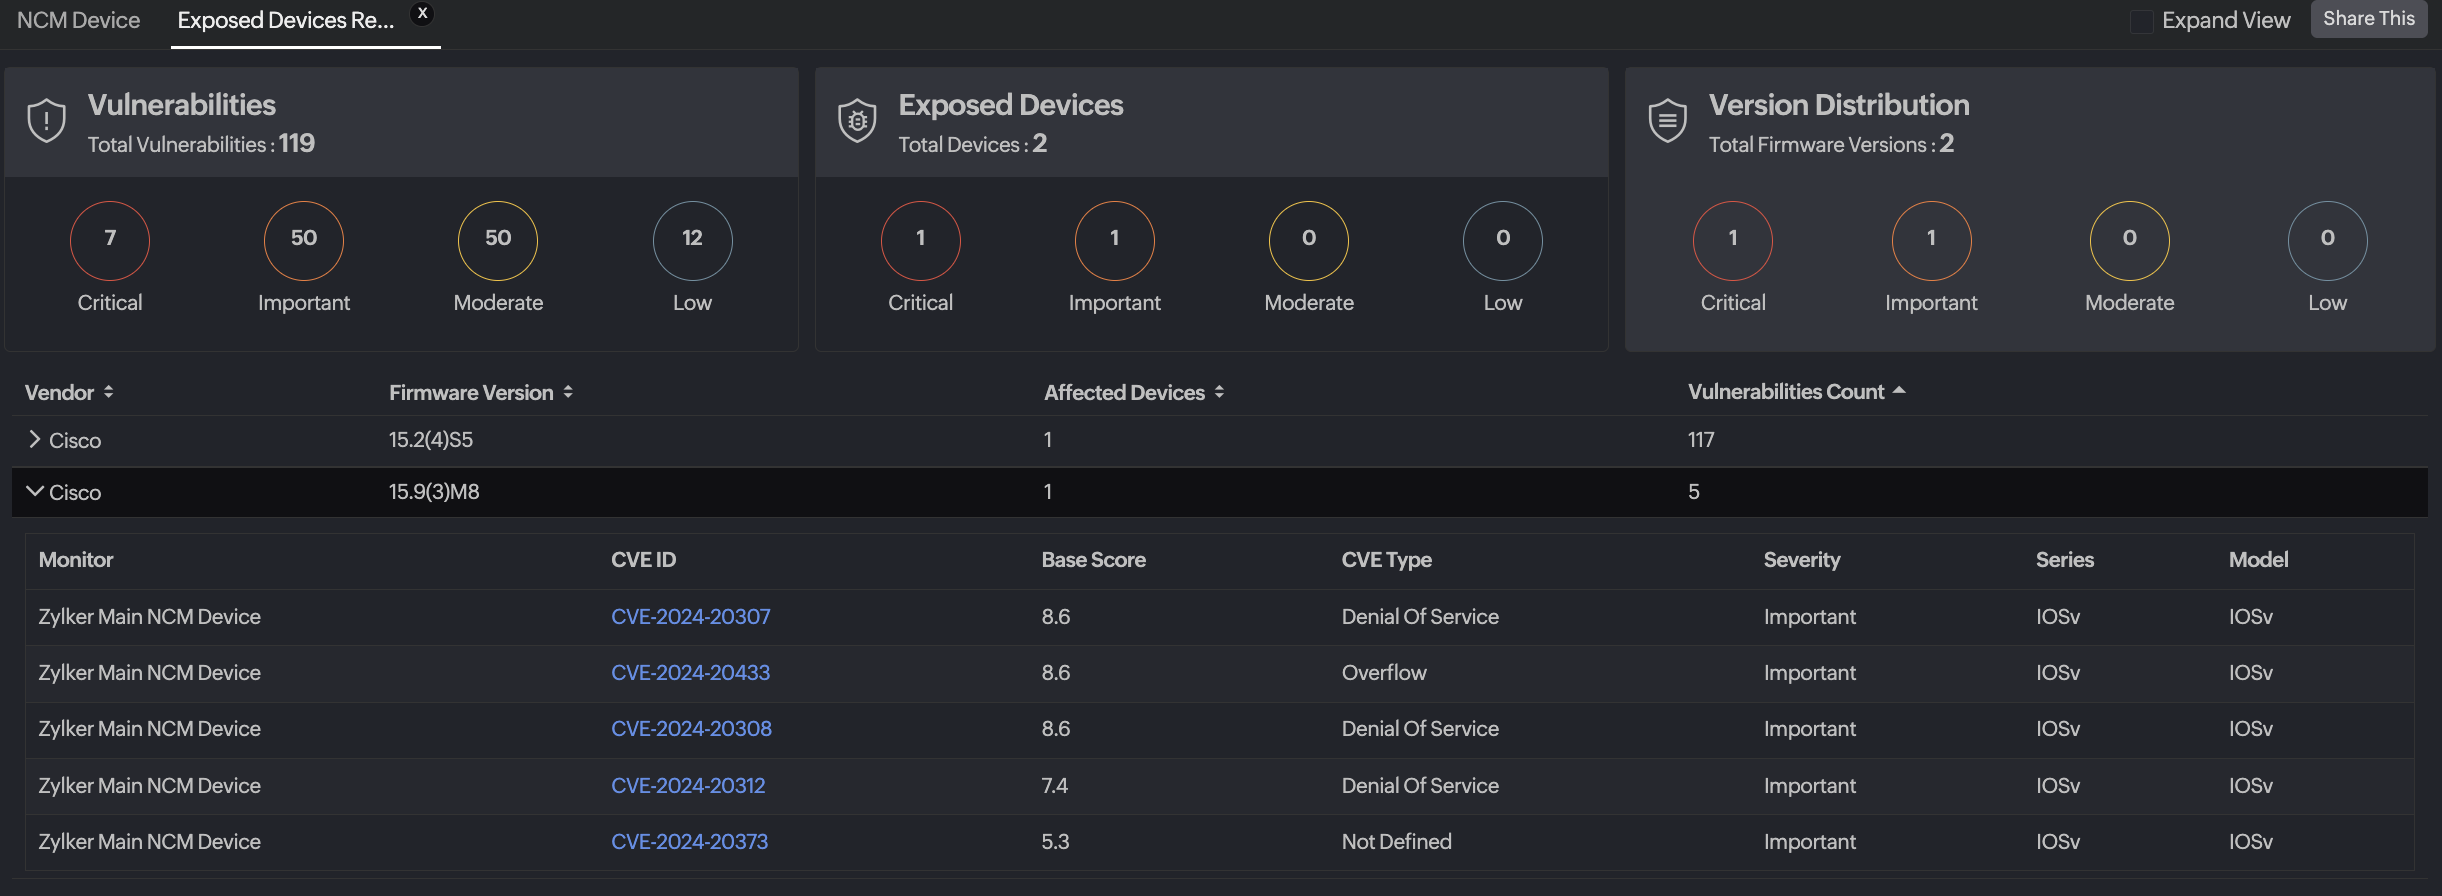Sort by Firmware Version column arrows
The height and width of the screenshot is (896, 2442).
568,392
